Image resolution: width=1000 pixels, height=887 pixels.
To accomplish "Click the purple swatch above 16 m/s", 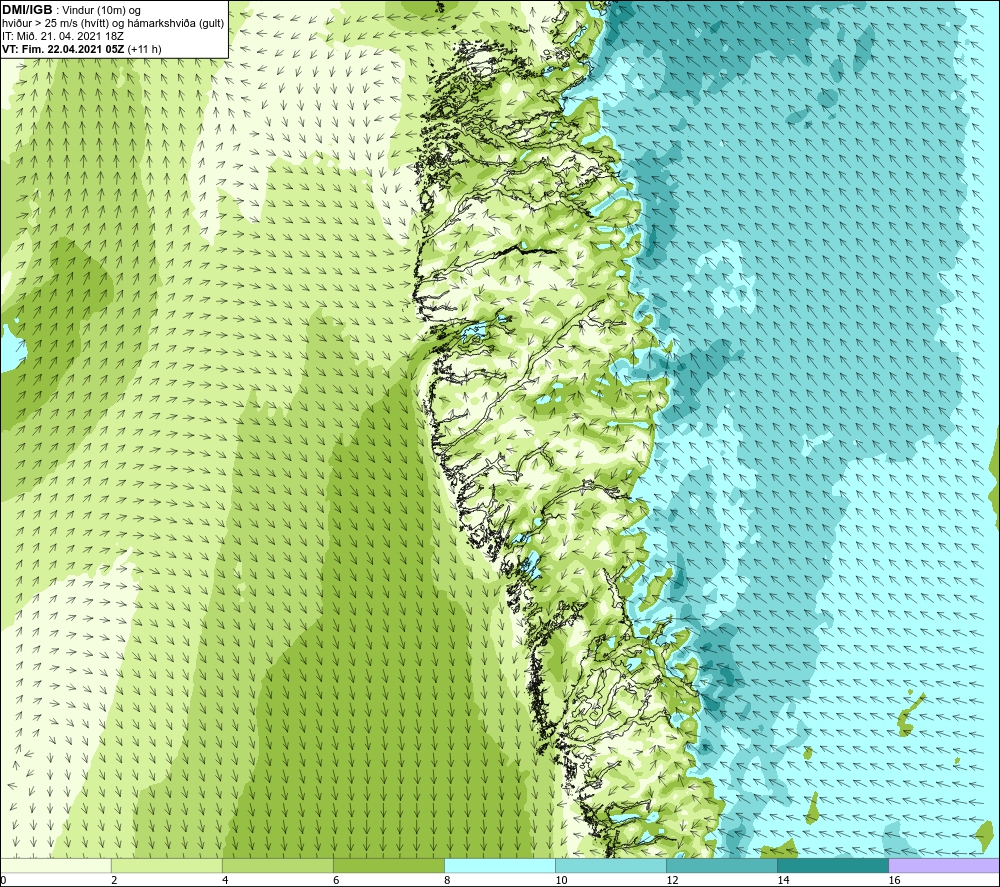I will click(945, 865).
